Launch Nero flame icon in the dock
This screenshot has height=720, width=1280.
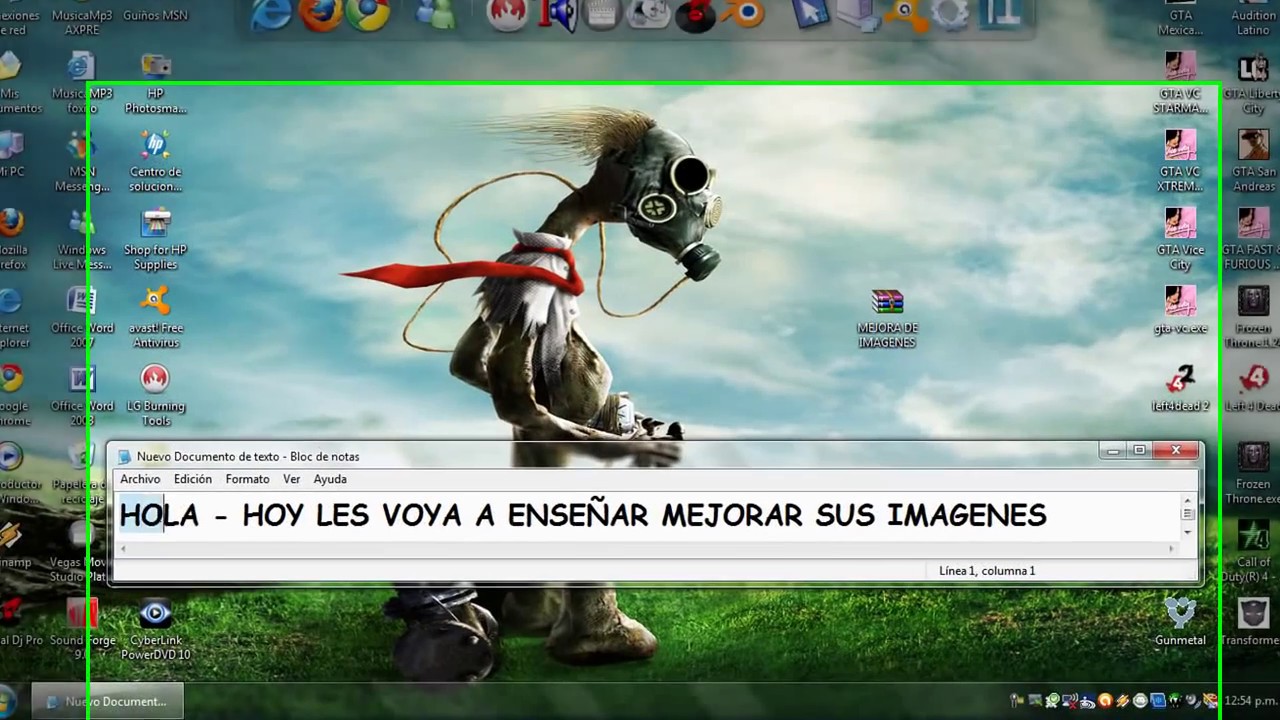pyautogui.click(x=507, y=14)
